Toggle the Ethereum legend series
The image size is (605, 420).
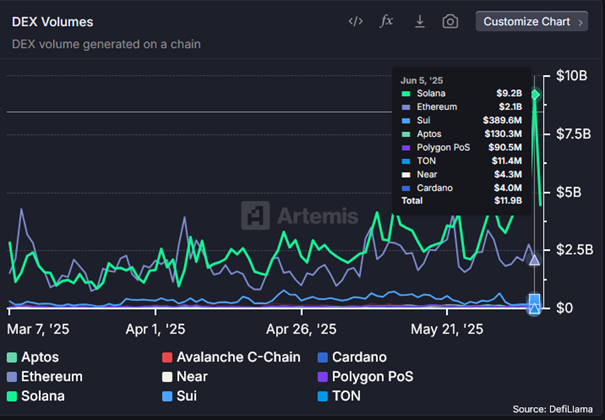coord(45,376)
